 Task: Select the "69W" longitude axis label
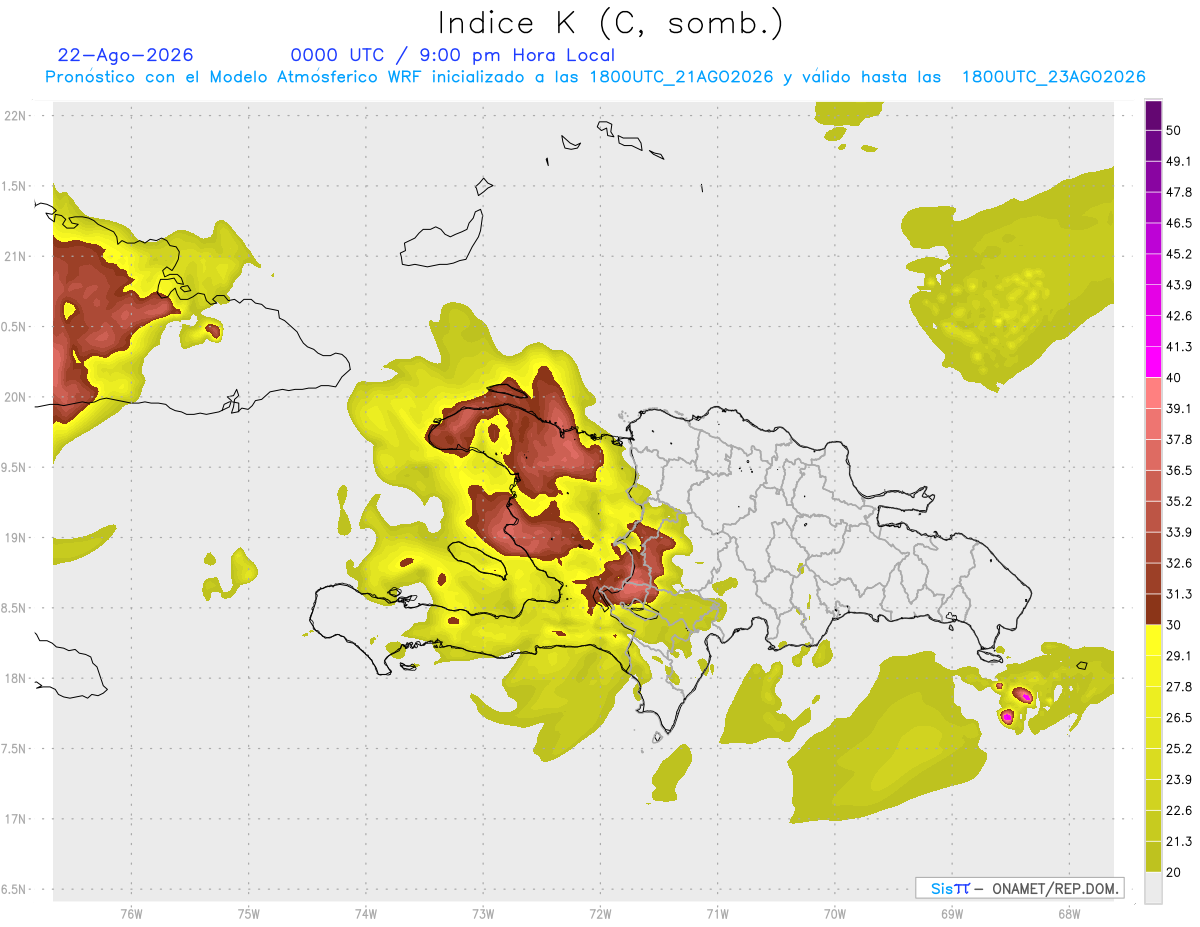pos(951,913)
